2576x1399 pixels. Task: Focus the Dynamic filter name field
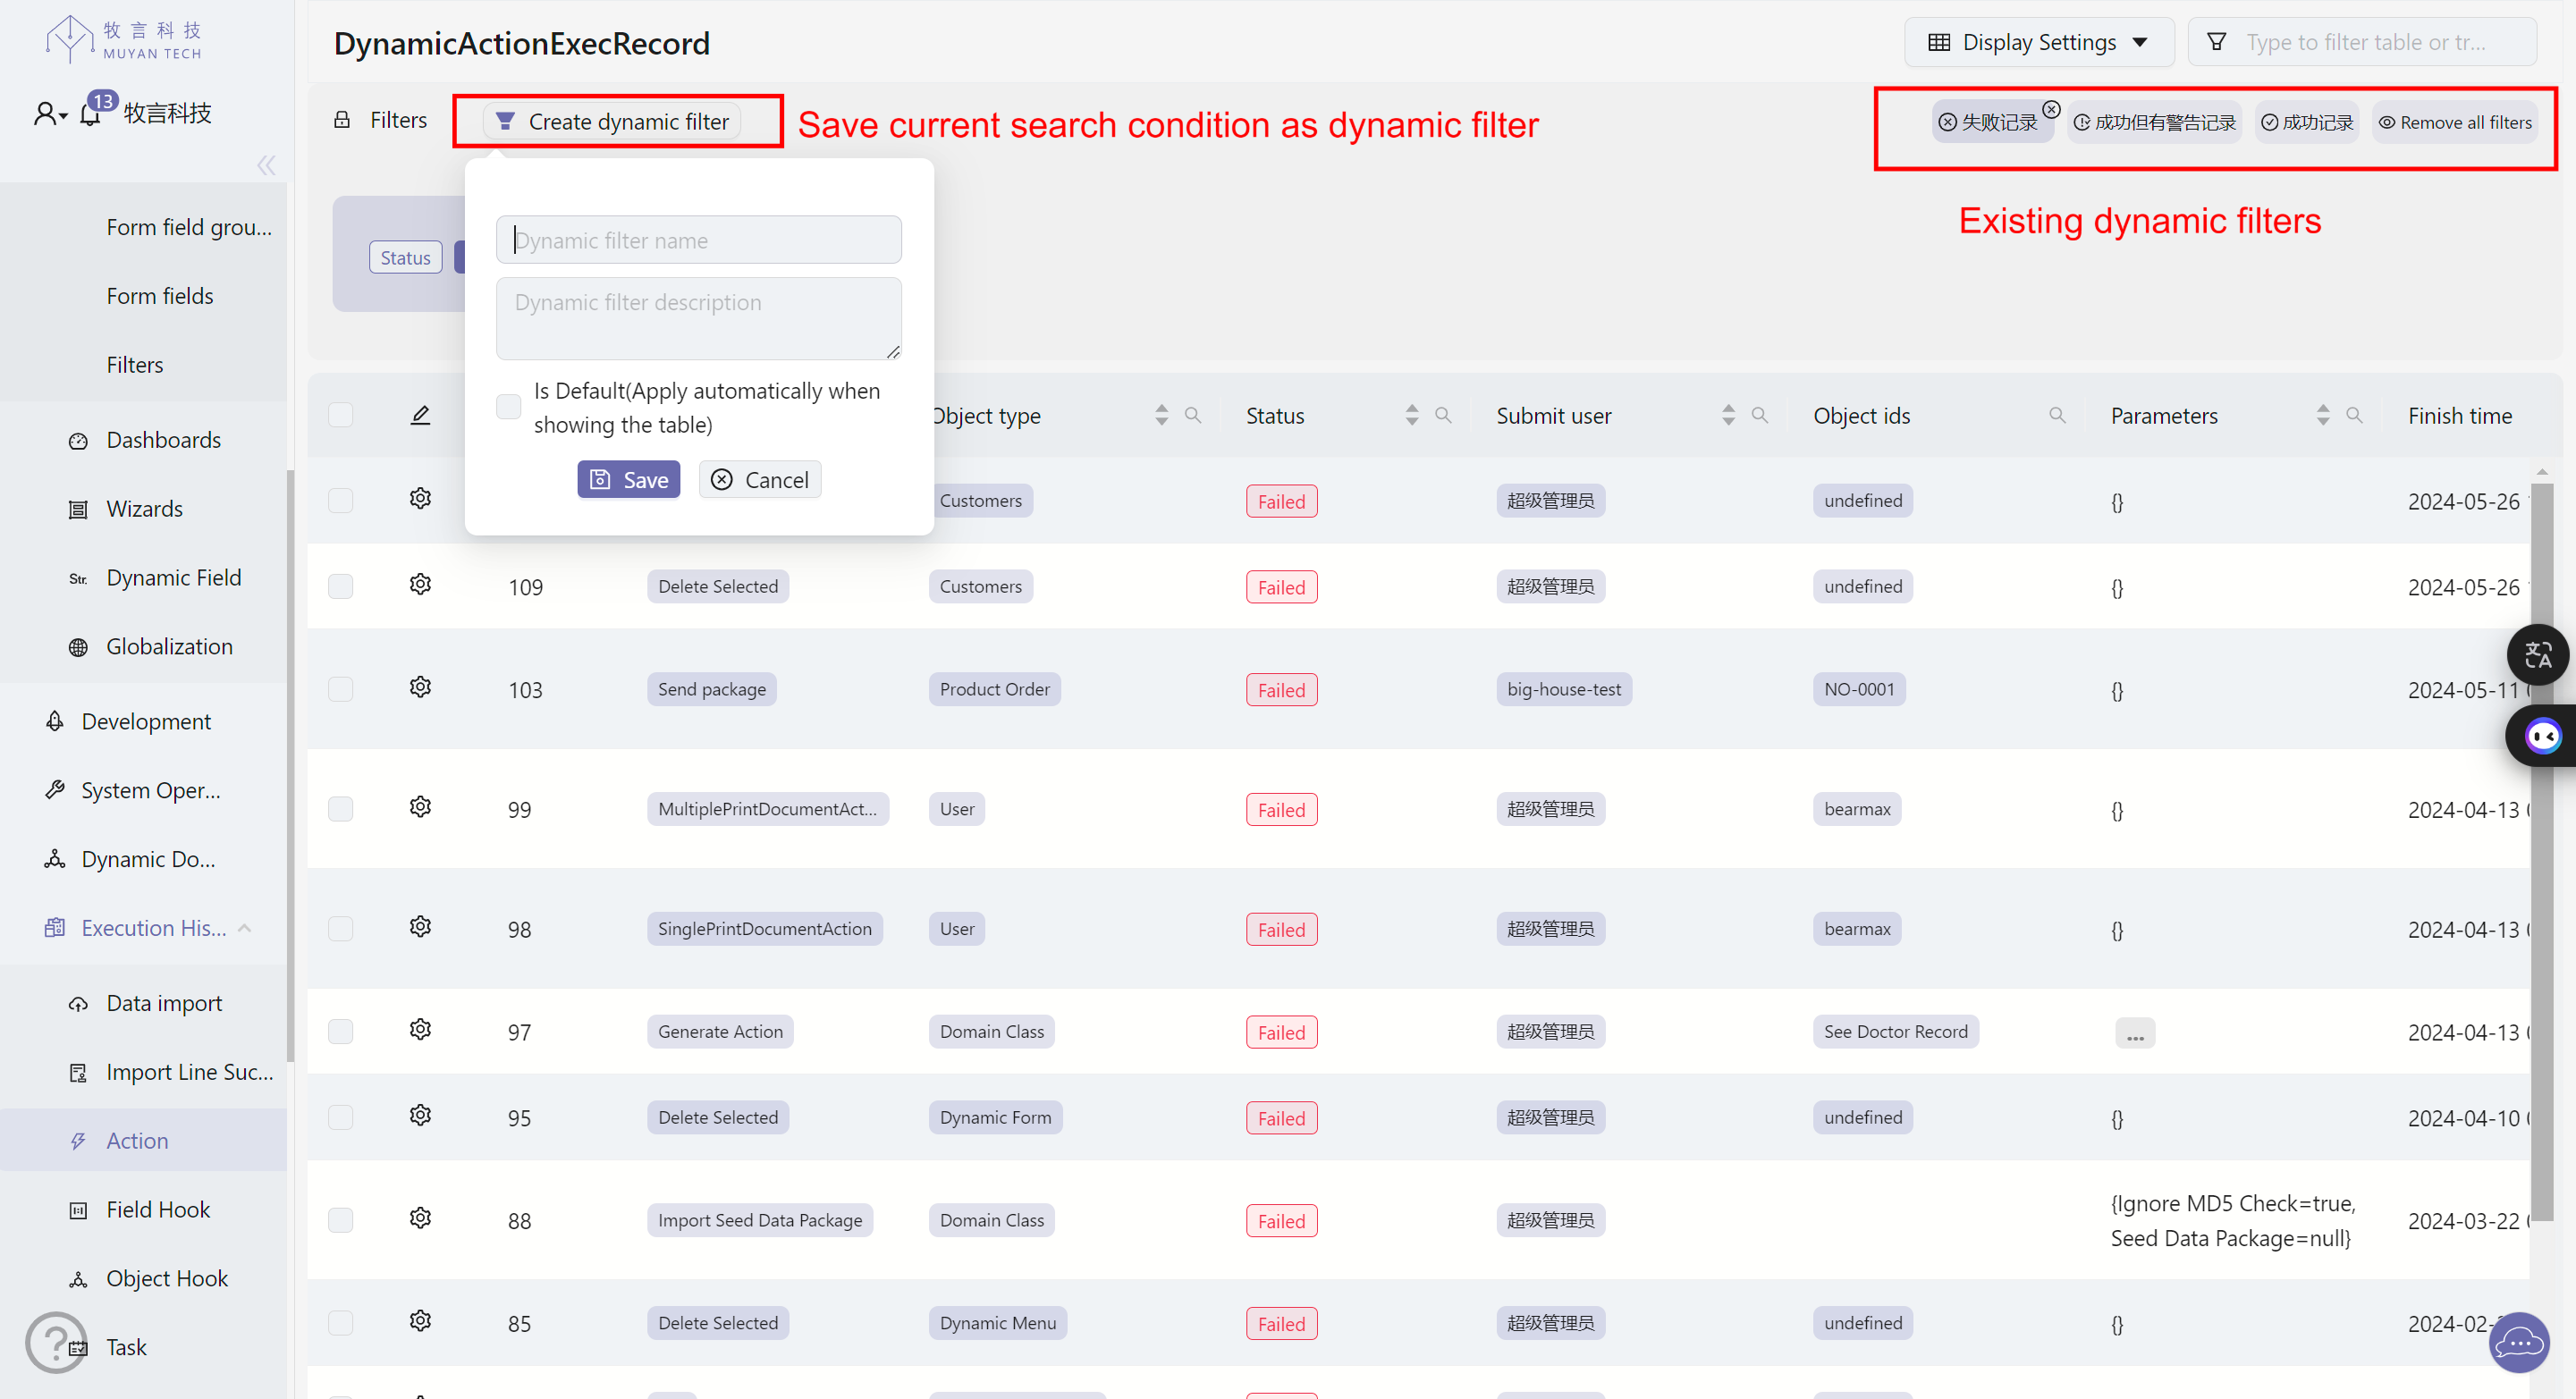699,240
